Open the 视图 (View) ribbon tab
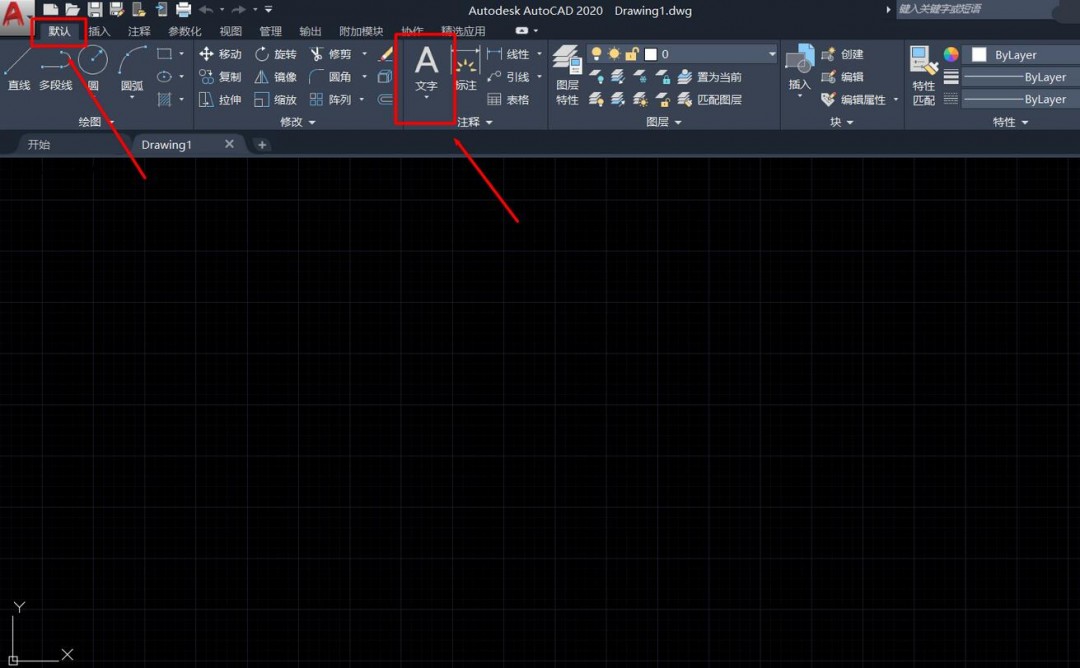Screen dimensions: 1080x668 pyautogui.click(x=230, y=30)
